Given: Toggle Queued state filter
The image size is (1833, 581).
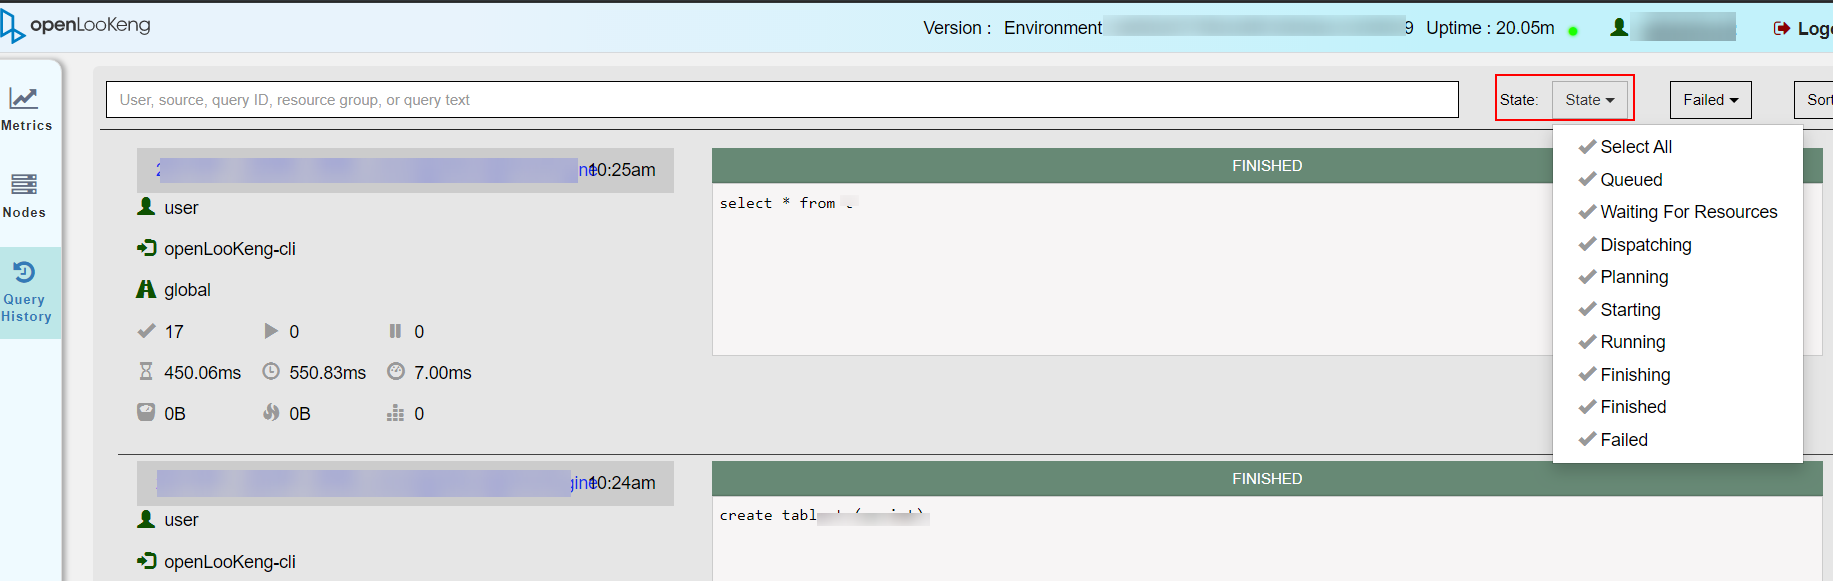Looking at the screenshot, I should pos(1620,180).
